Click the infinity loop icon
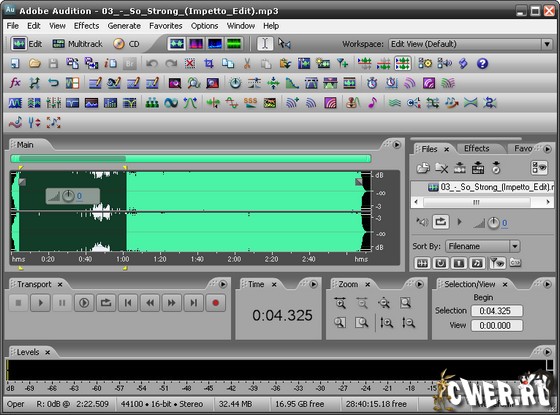The width and height of the screenshot is (560, 415). (x=171, y=103)
